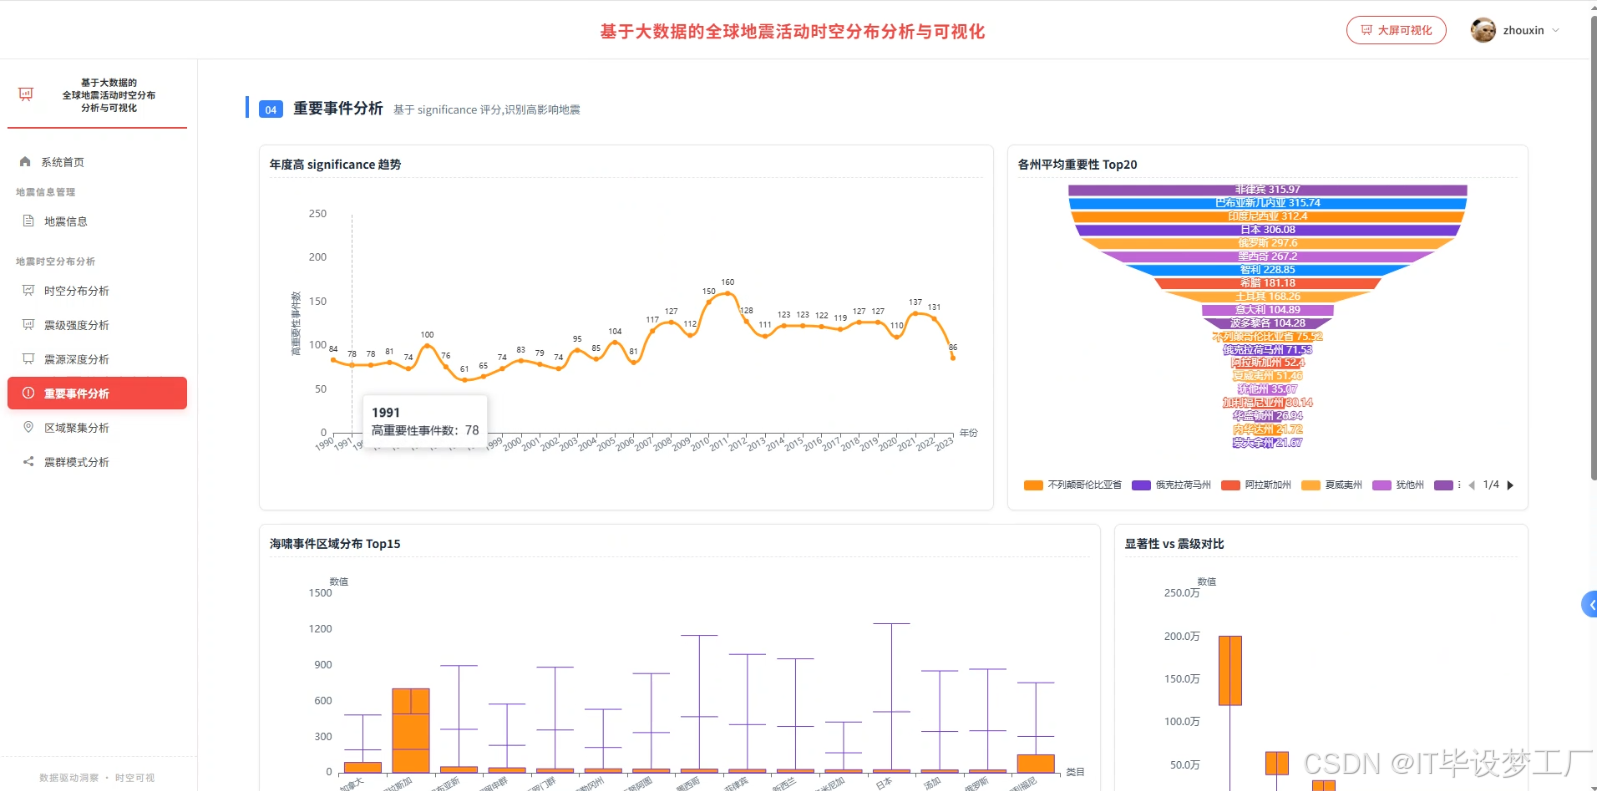Select the 希腊 181.18 funnel segment

[x=1267, y=283]
